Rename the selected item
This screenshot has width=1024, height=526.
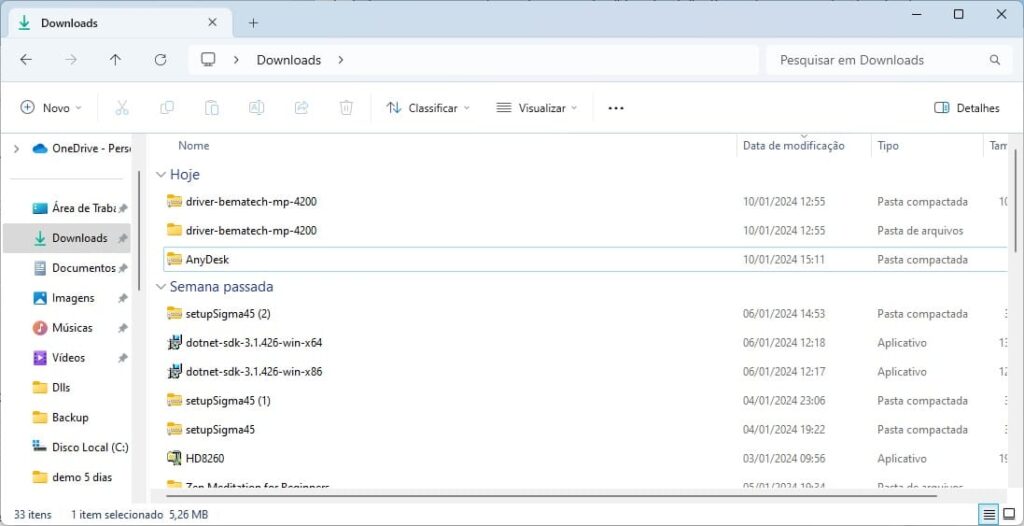coord(257,108)
